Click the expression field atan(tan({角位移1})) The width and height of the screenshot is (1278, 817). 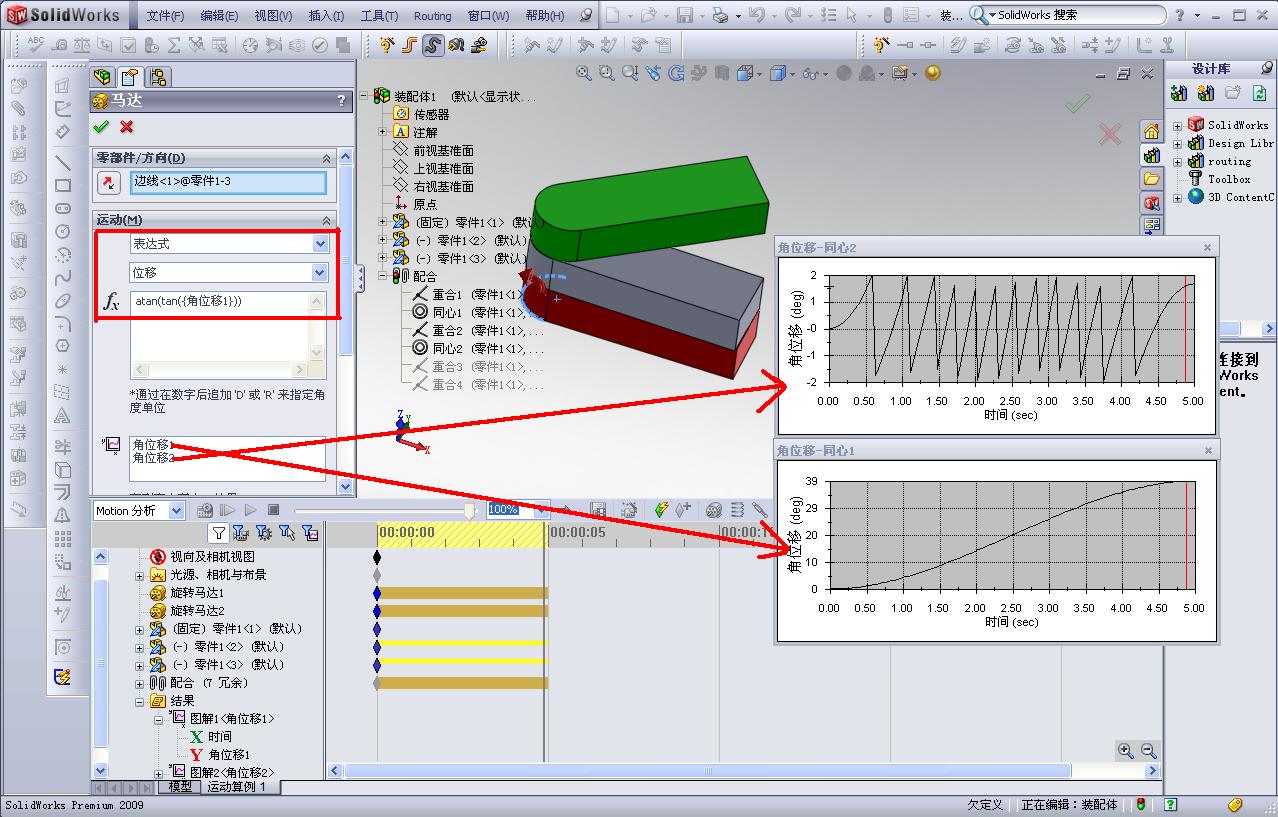(x=228, y=335)
